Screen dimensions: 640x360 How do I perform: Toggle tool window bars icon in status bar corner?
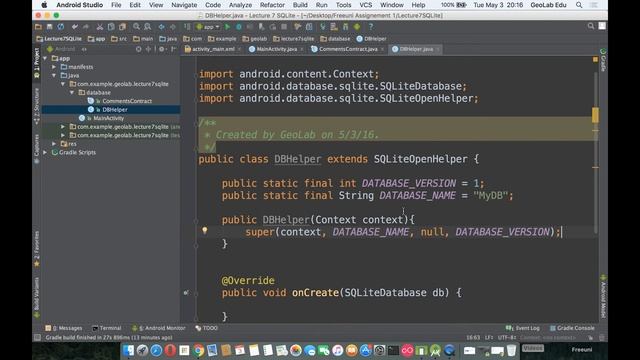[x=38, y=338]
